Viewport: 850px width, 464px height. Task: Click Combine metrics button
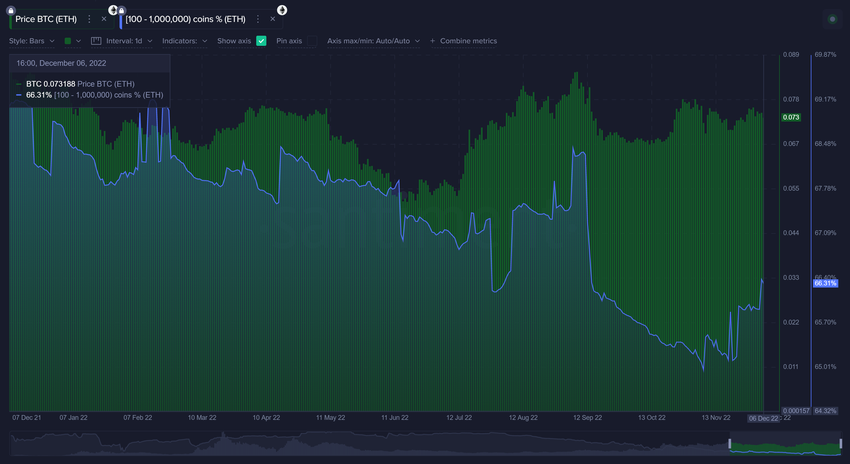tap(463, 41)
